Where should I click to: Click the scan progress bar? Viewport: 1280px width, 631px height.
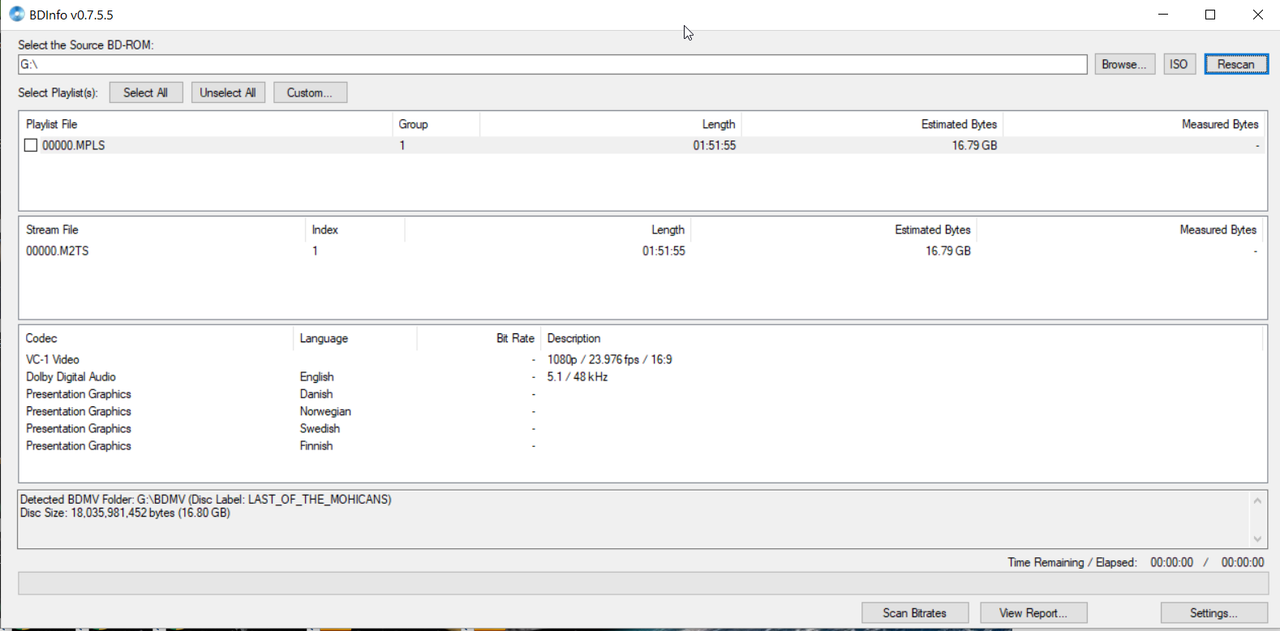(x=643, y=583)
